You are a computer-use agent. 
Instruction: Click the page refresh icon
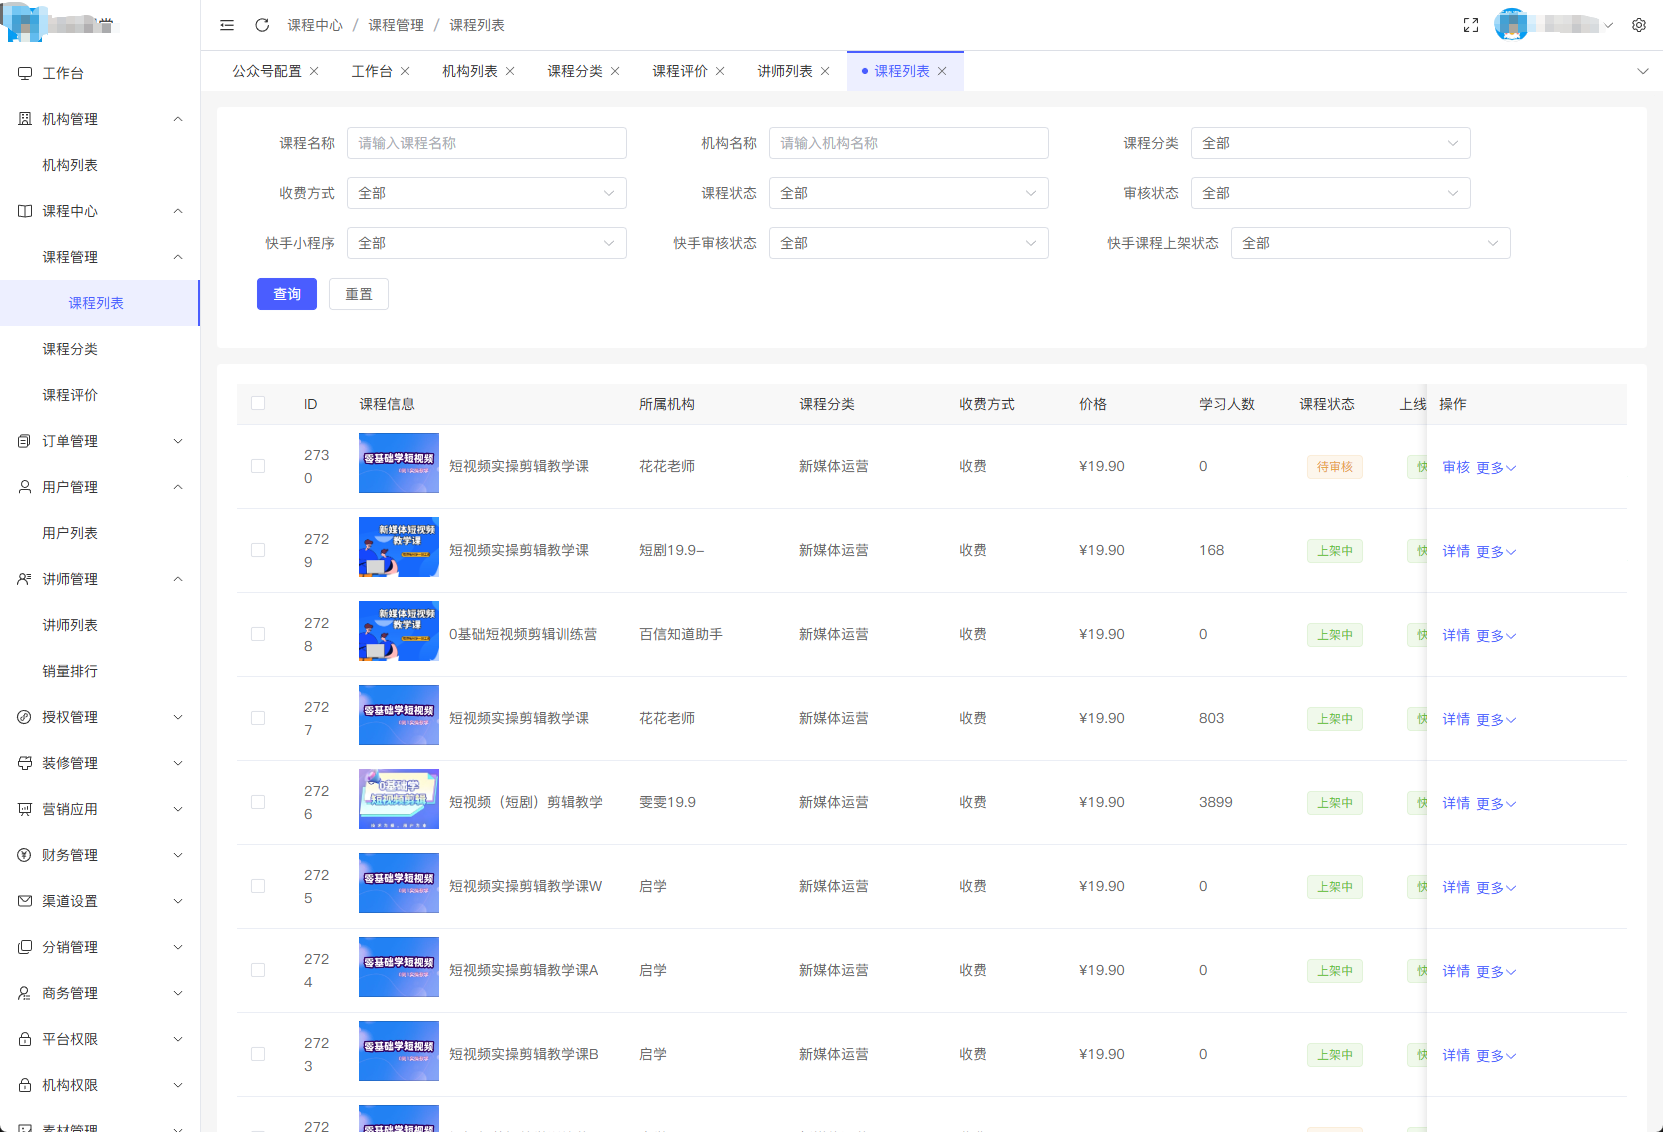[x=262, y=25]
